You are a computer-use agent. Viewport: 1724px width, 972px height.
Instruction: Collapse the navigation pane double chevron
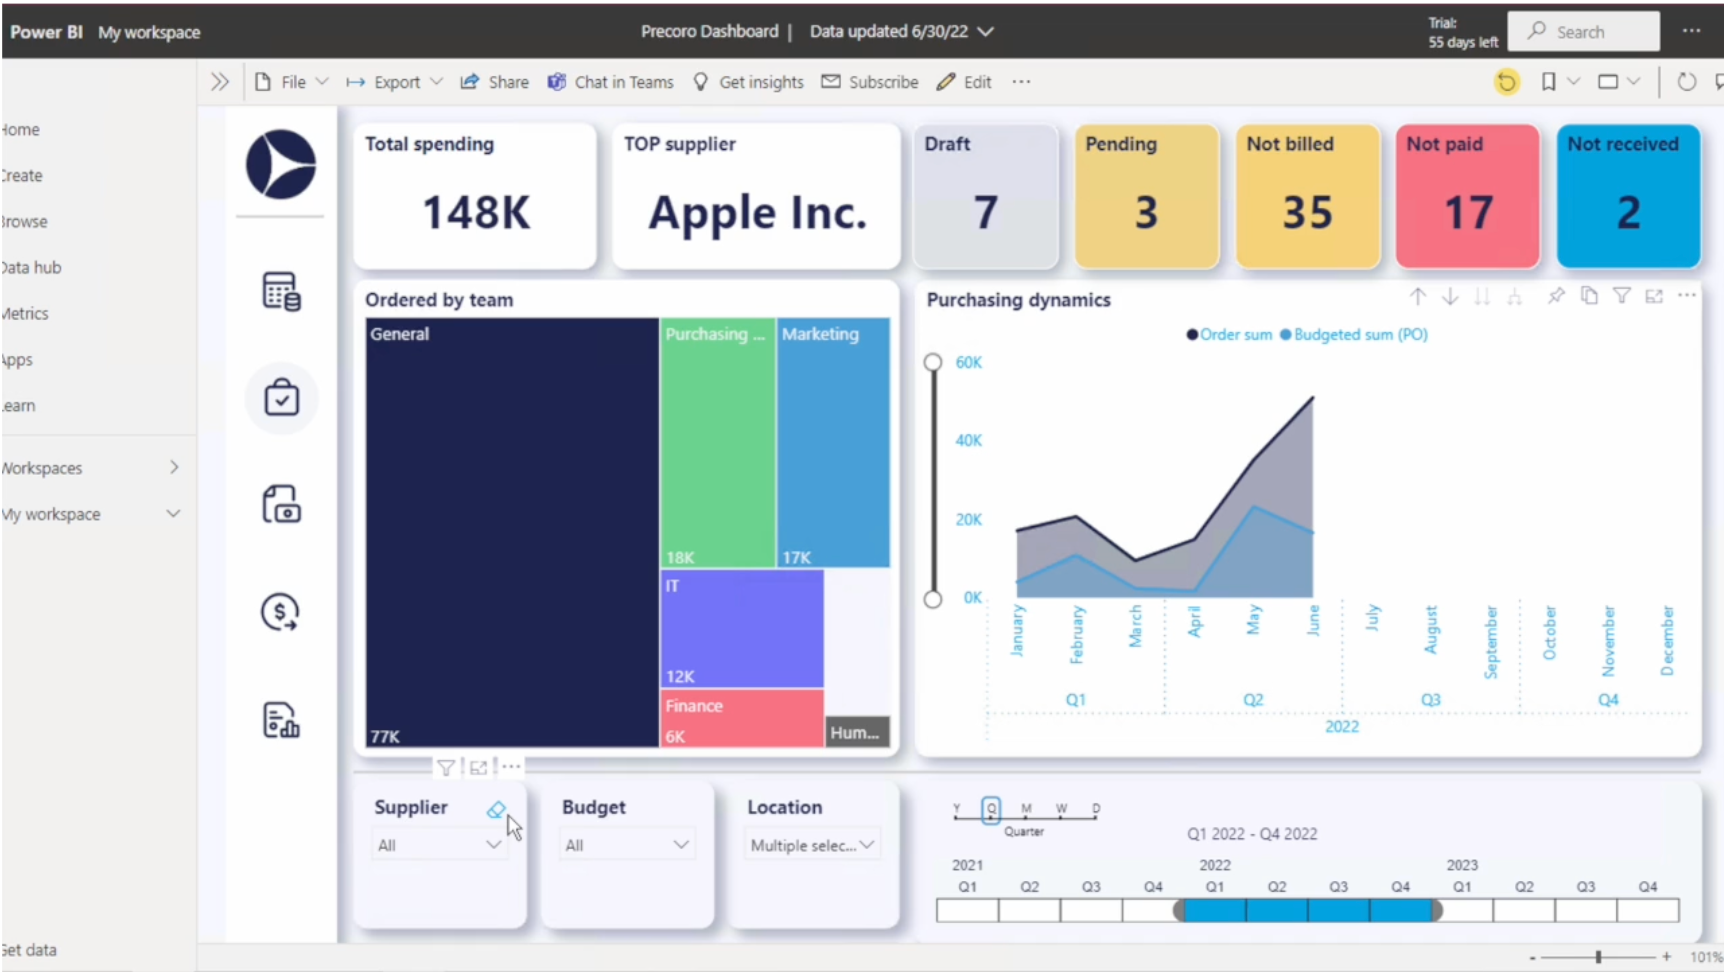click(x=220, y=82)
